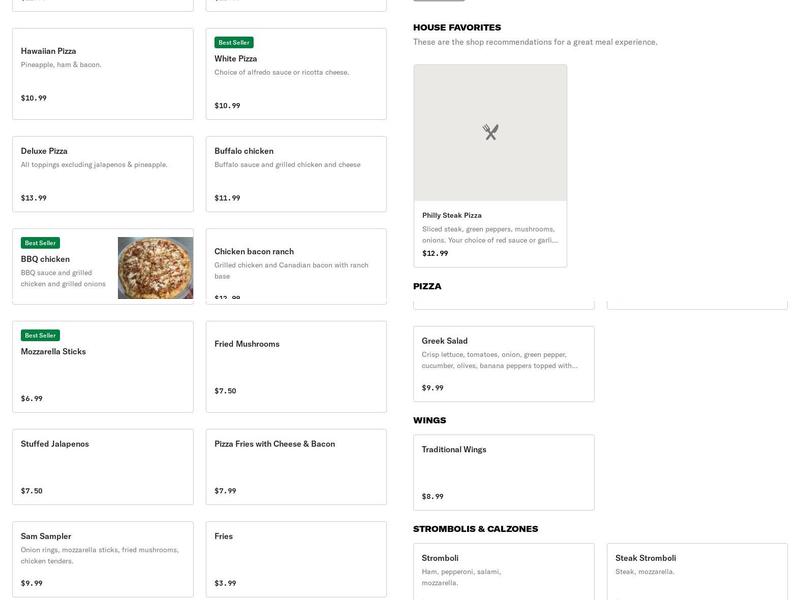The image size is (800, 600).
Task: Open the BBQ chicken pizza photo
Action: pyautogui.click(x=156, y=268)
